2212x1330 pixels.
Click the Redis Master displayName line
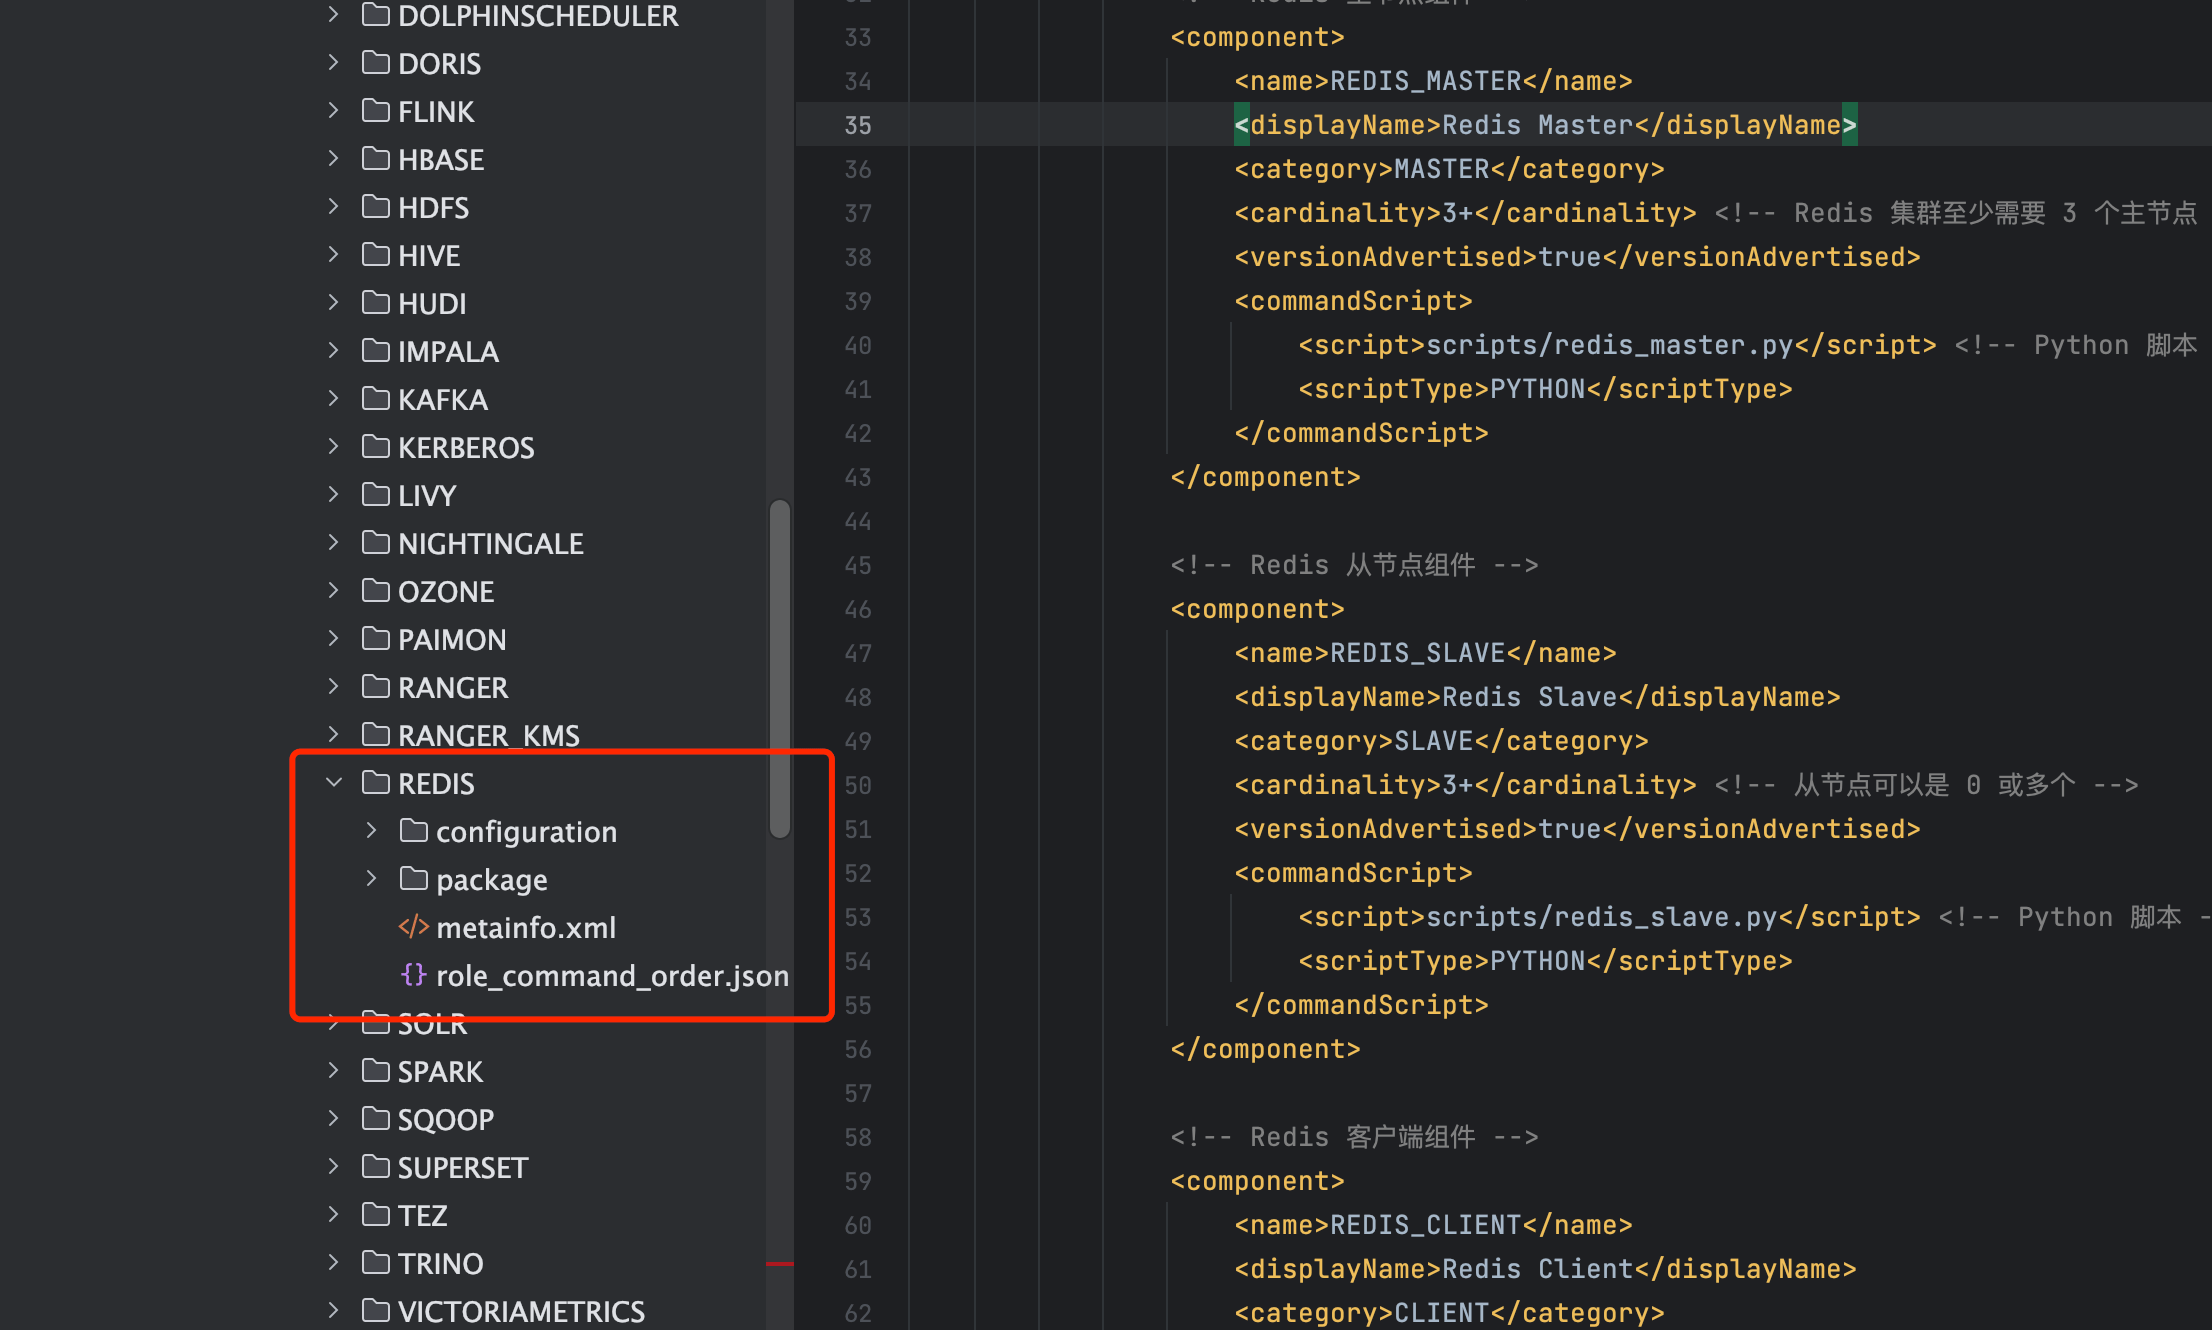[x=1545, y=125]
